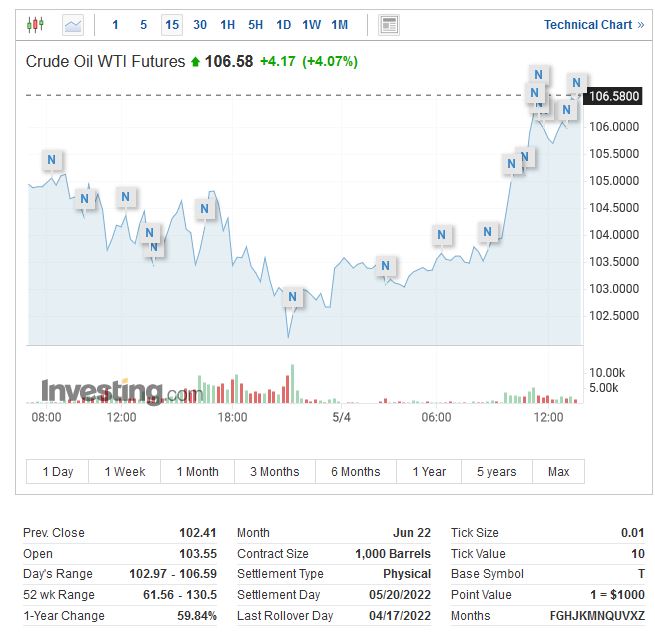Viewport: 655px width, 635px height.
Task: Switch to candlestick chart type
Action: tap(36, 24)
